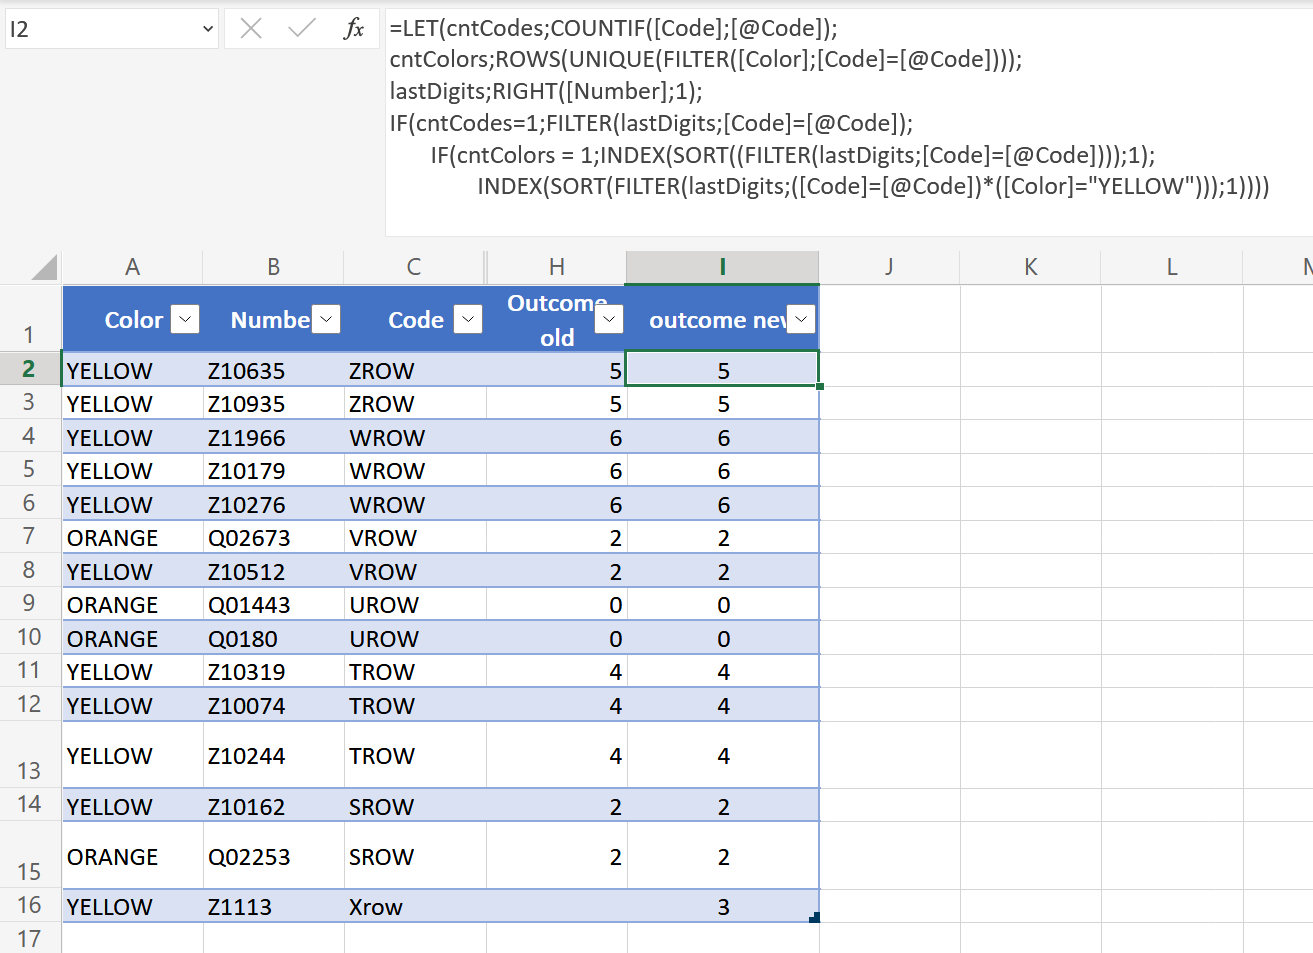The width and height of the screenshot is (1313, 953).
Task: Select row 16 header
Action: [x=29, y=906]
